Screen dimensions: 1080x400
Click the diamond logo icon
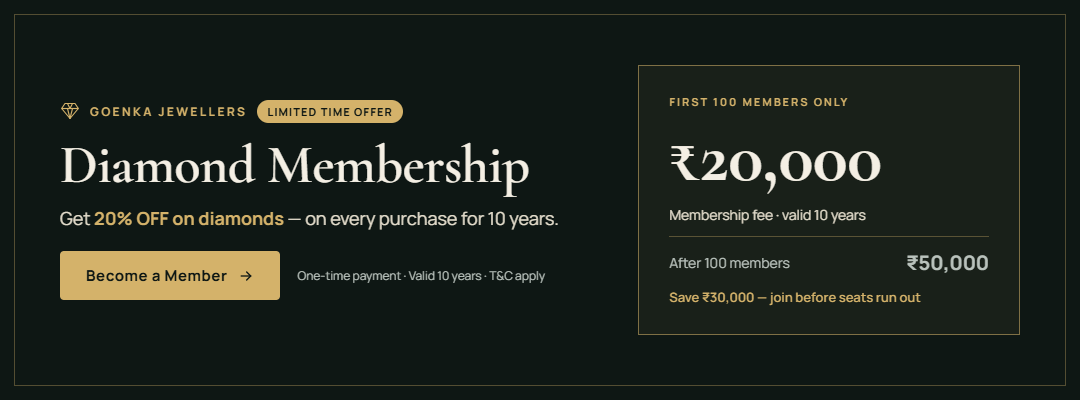coord(70,111)
